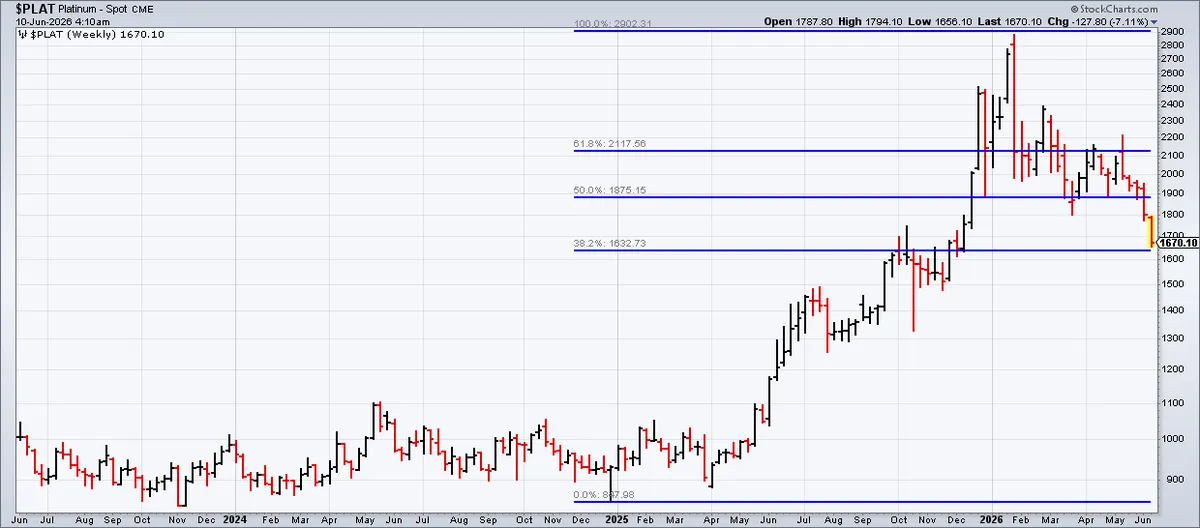This screenshot has height=528, width=1200.
Task: Click the 1500 price axis label
Action: tap(1171, 284)
